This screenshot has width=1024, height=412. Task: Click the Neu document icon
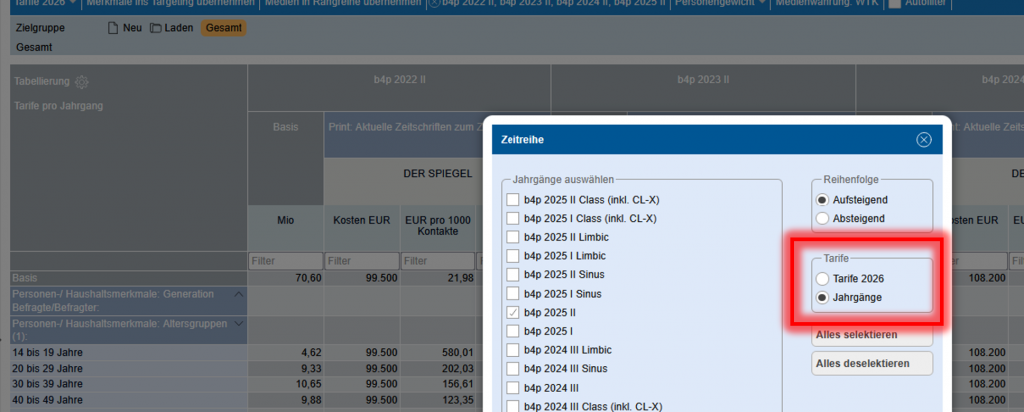(x=113, y=28)
